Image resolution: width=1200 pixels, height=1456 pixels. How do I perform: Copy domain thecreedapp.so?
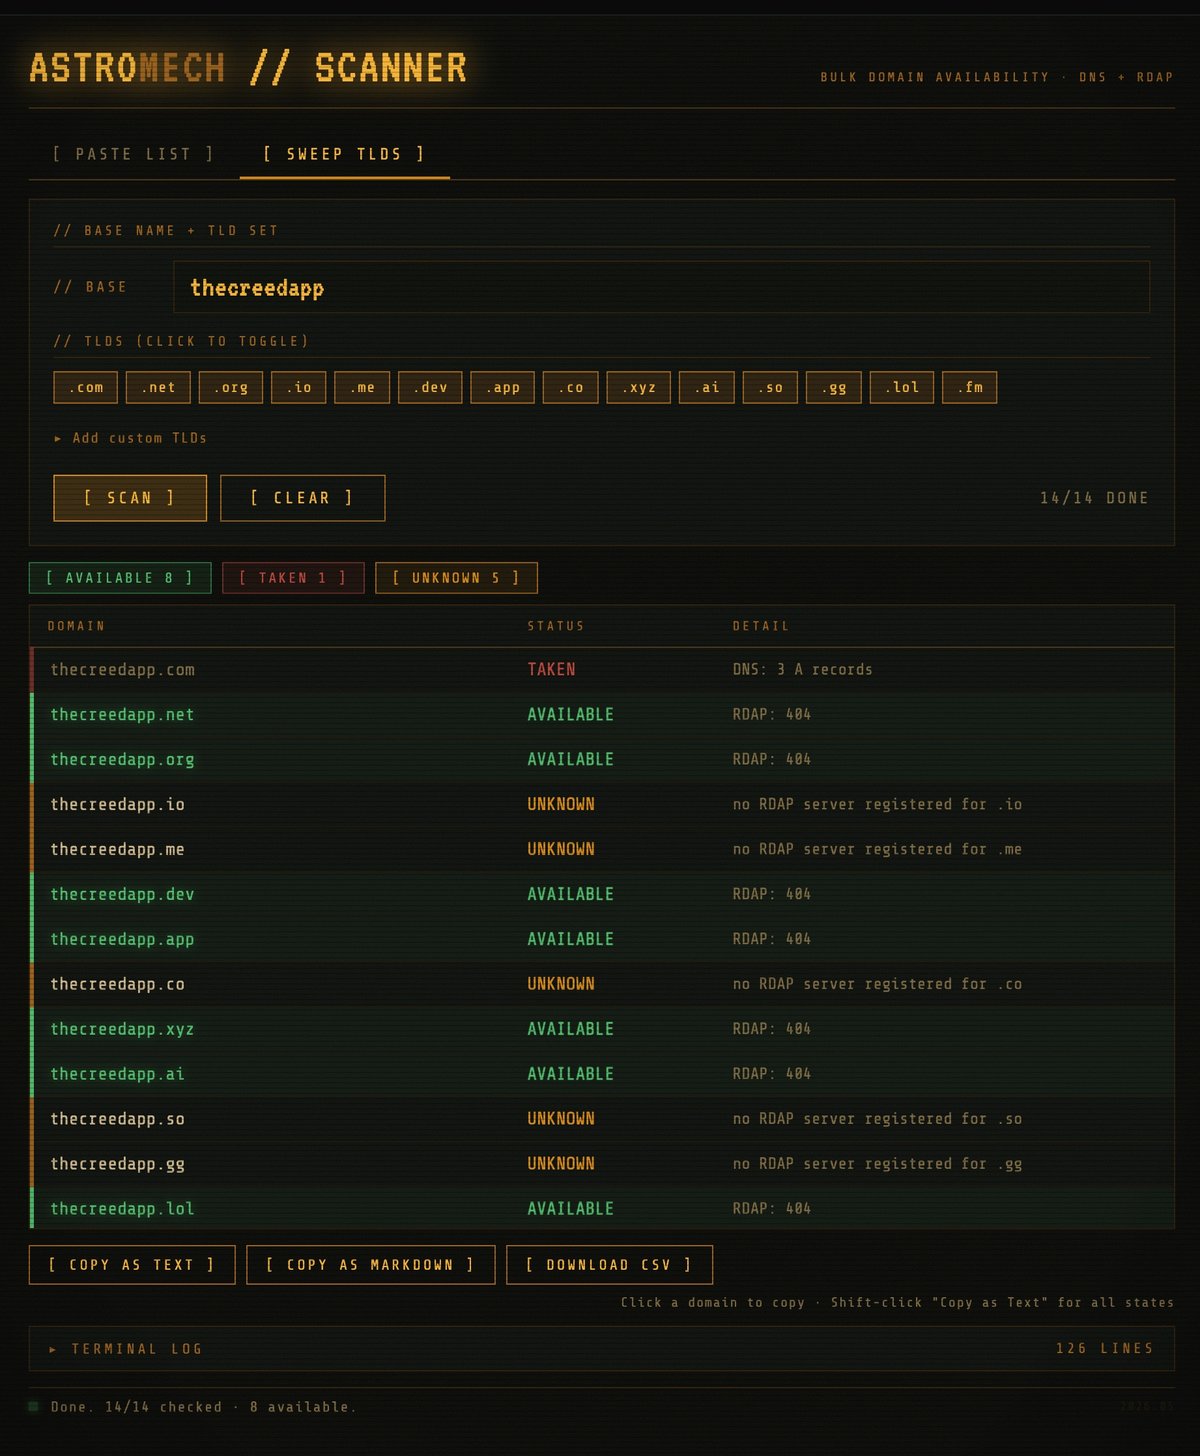tap(118, 1120)
